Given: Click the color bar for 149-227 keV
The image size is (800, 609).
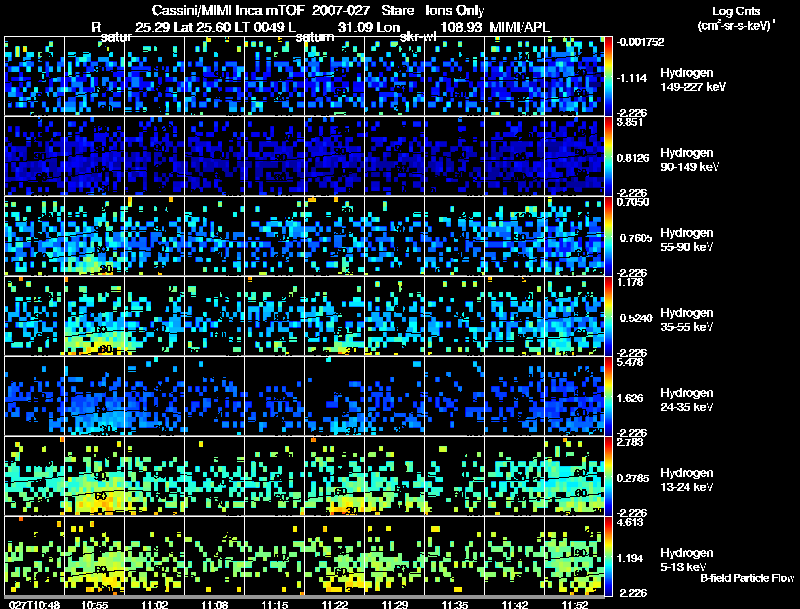Looking at the screenshot, I should [x=608, y=77].
